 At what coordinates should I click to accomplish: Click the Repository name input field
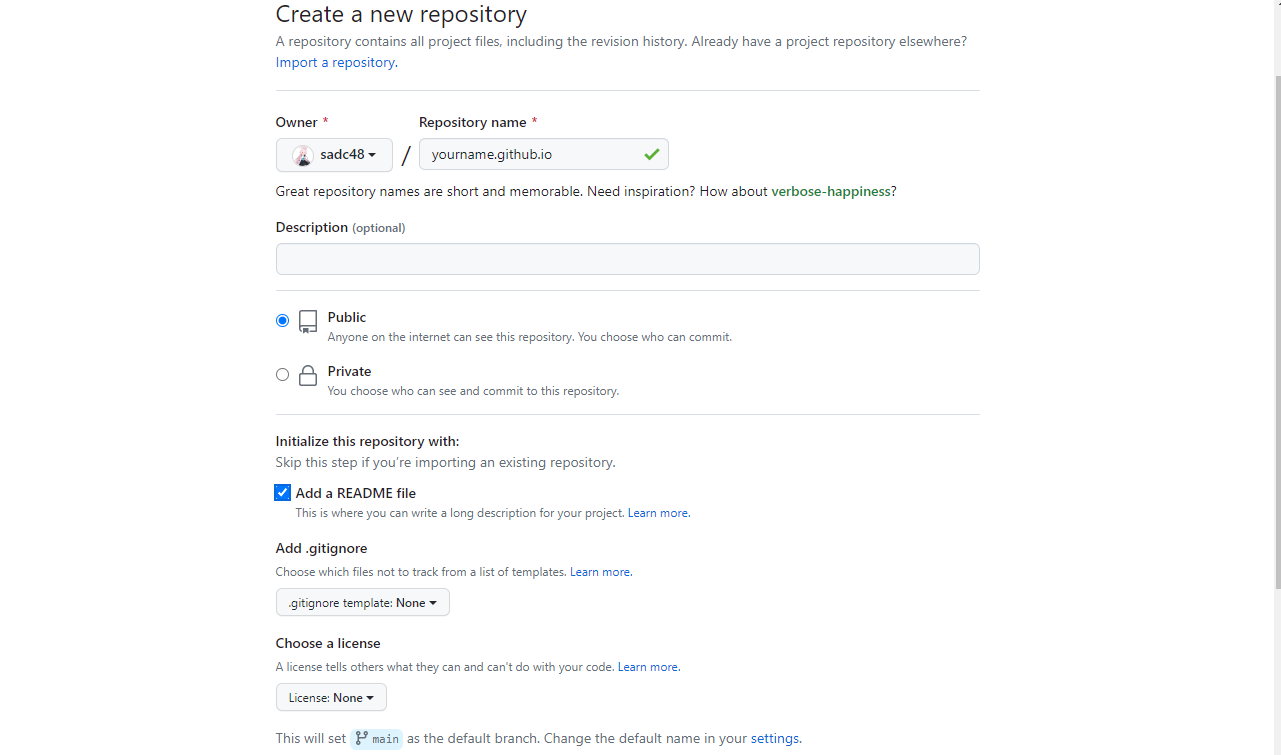pos(543,154)
